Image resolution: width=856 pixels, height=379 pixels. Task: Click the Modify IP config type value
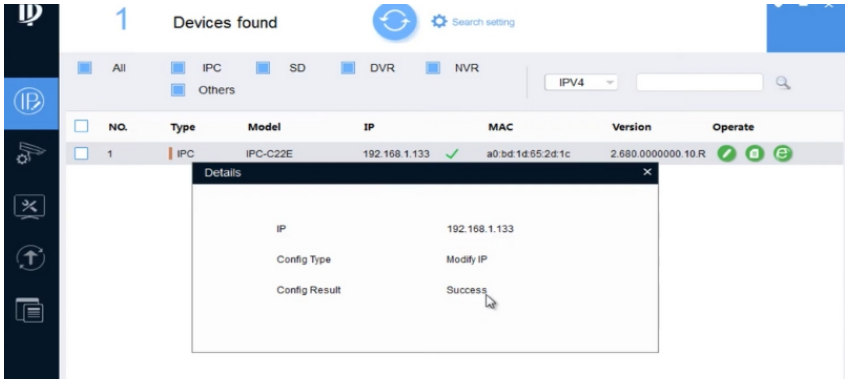tap(467, 259)
